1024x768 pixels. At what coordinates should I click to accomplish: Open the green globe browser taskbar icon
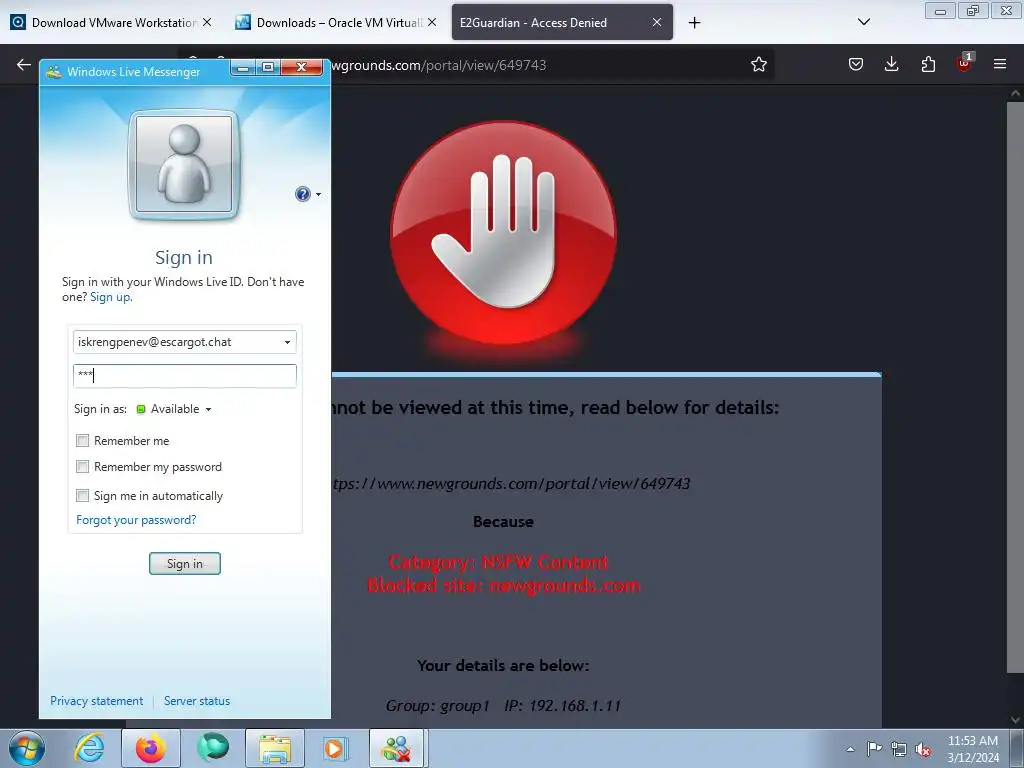click(213, 748)
